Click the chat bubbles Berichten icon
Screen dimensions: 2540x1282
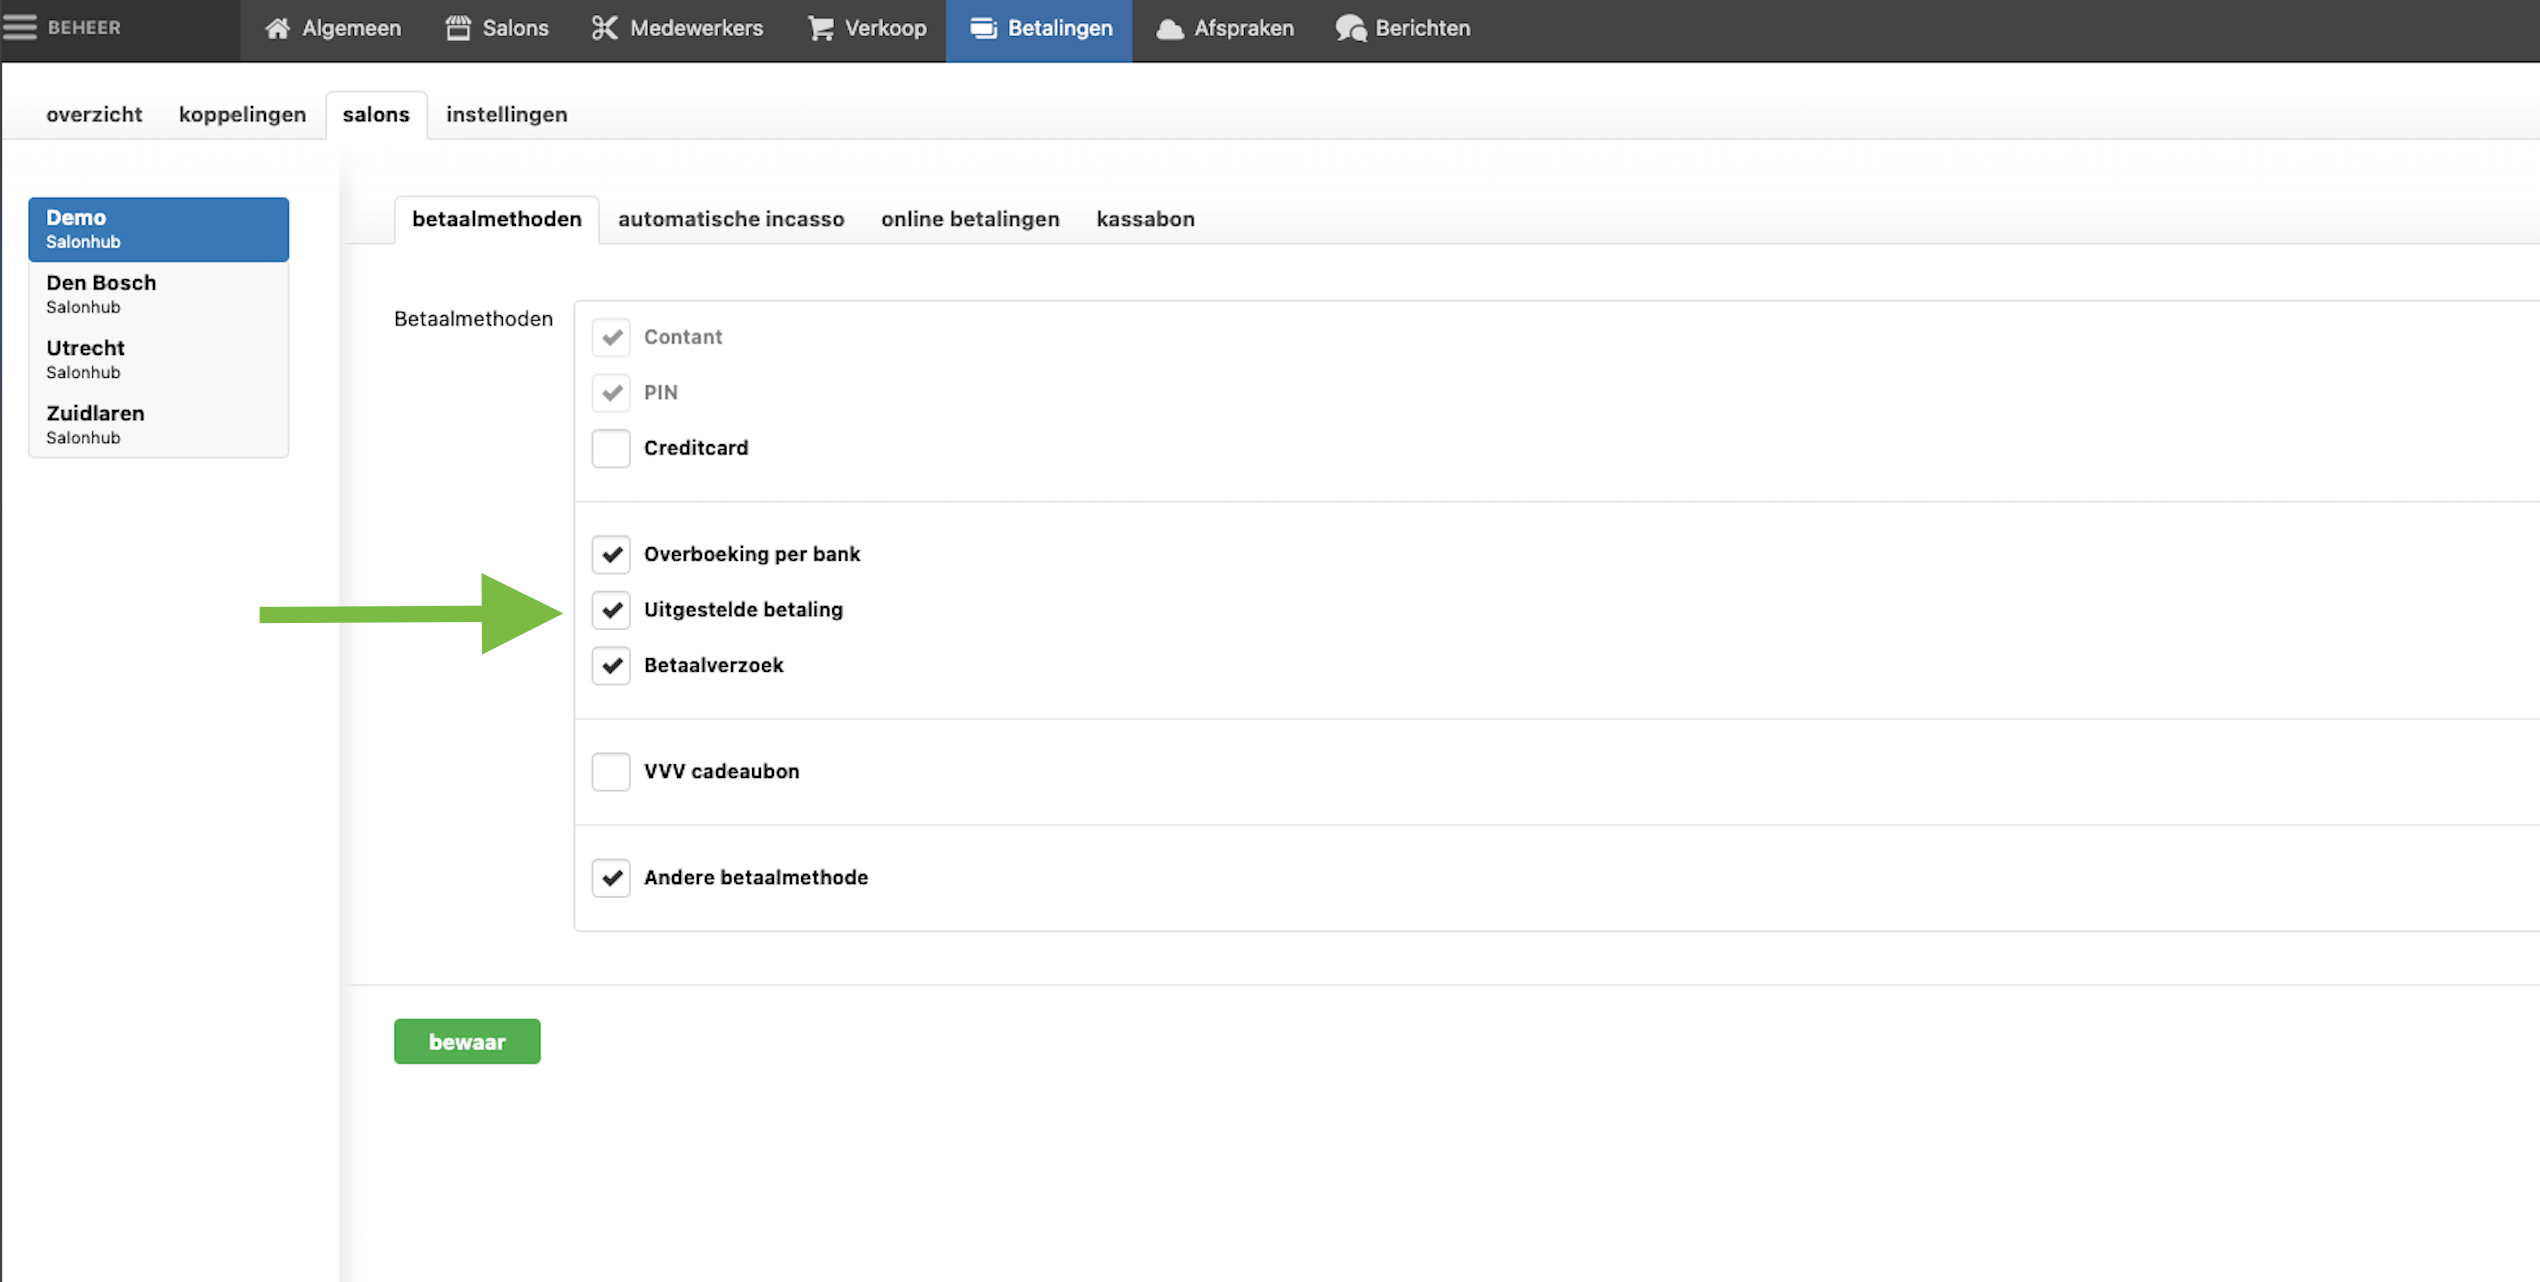(x=1350, y=28)
